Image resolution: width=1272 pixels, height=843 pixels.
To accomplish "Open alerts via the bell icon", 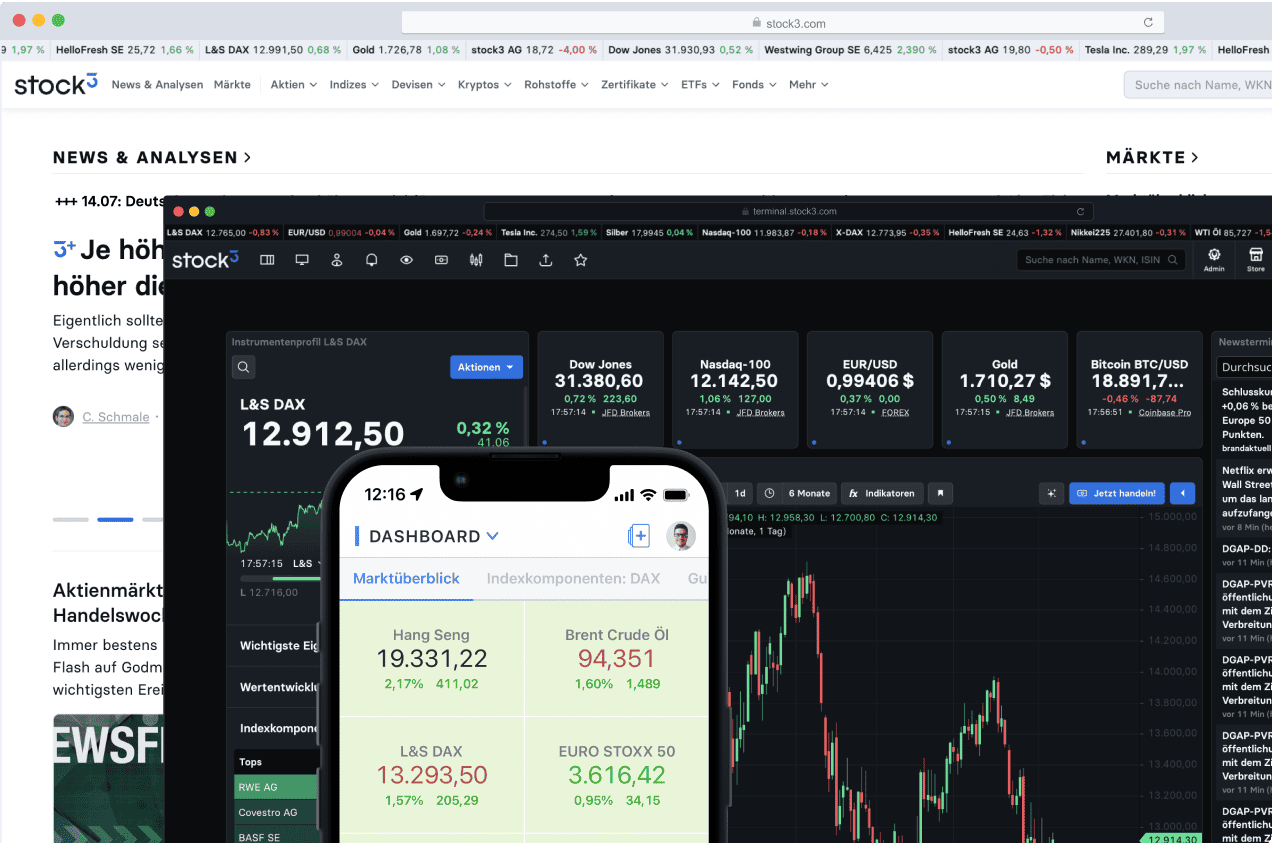I will (x=371, y=260).
